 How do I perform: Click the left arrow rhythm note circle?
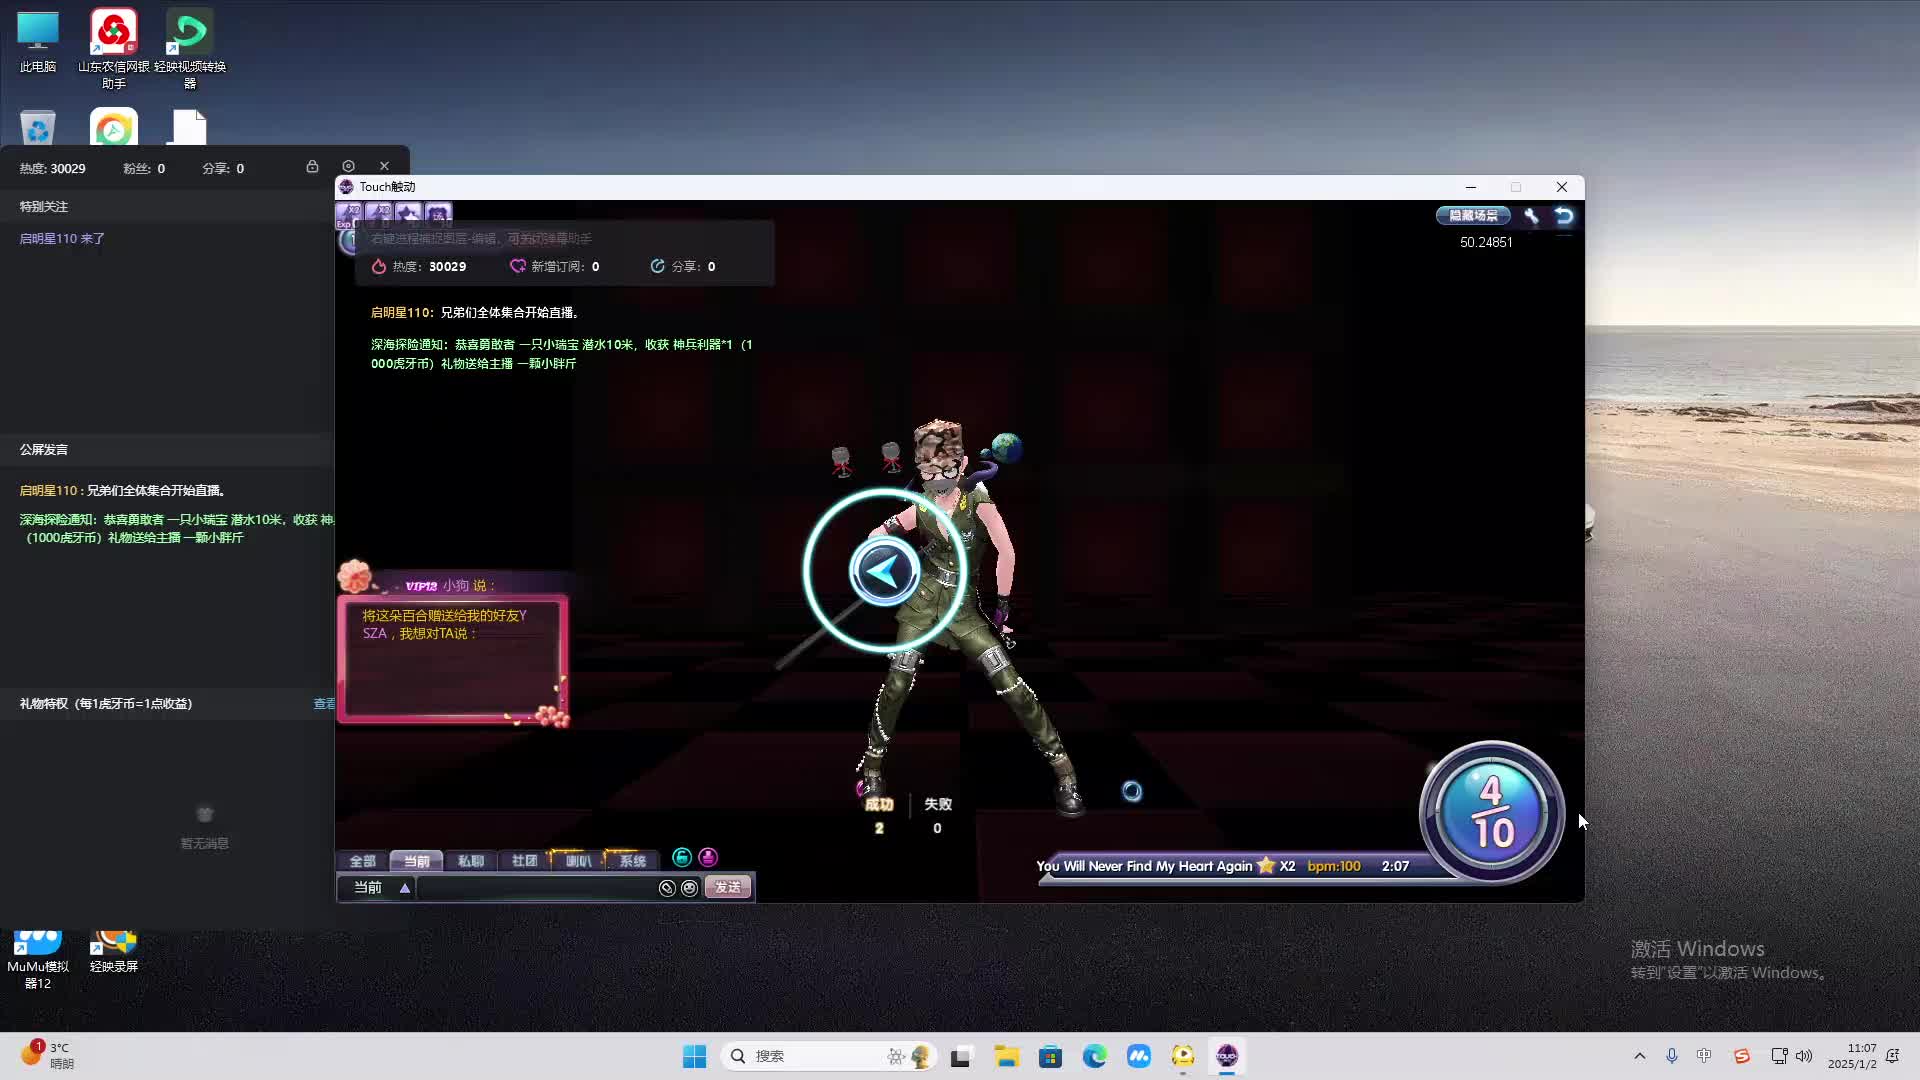pos(884,571)
